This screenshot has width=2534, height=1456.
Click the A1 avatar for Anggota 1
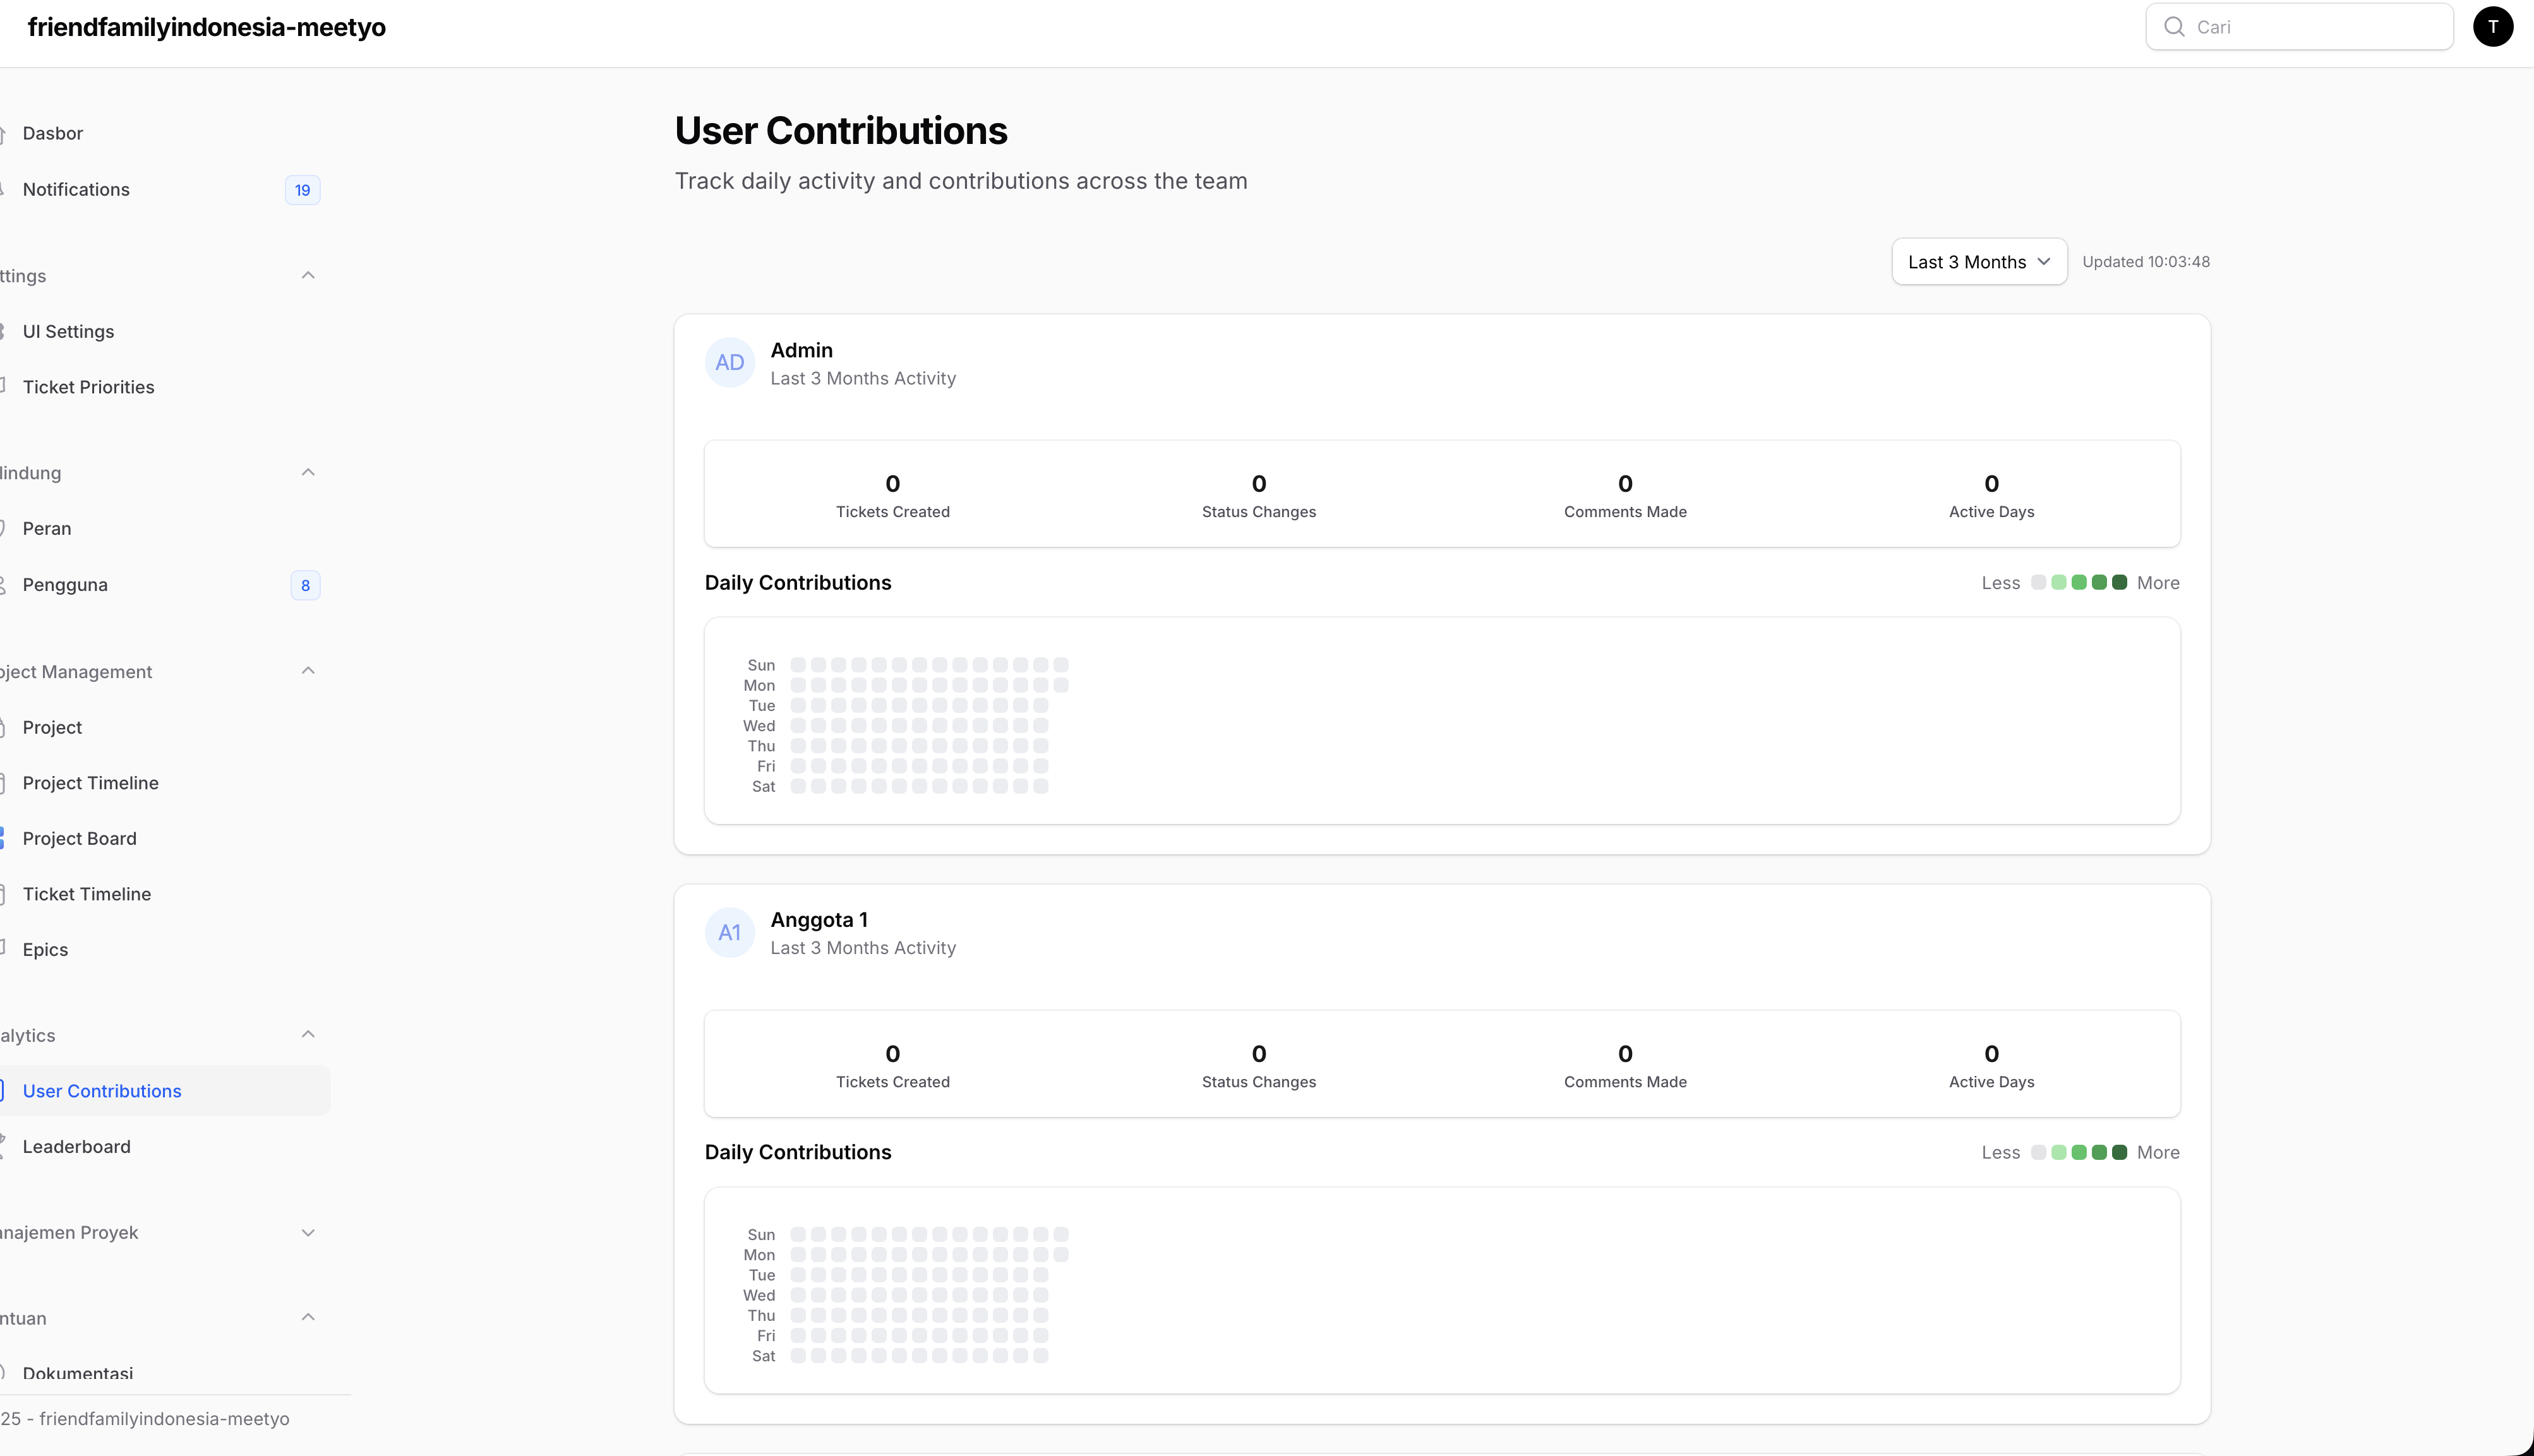point(729,933)
